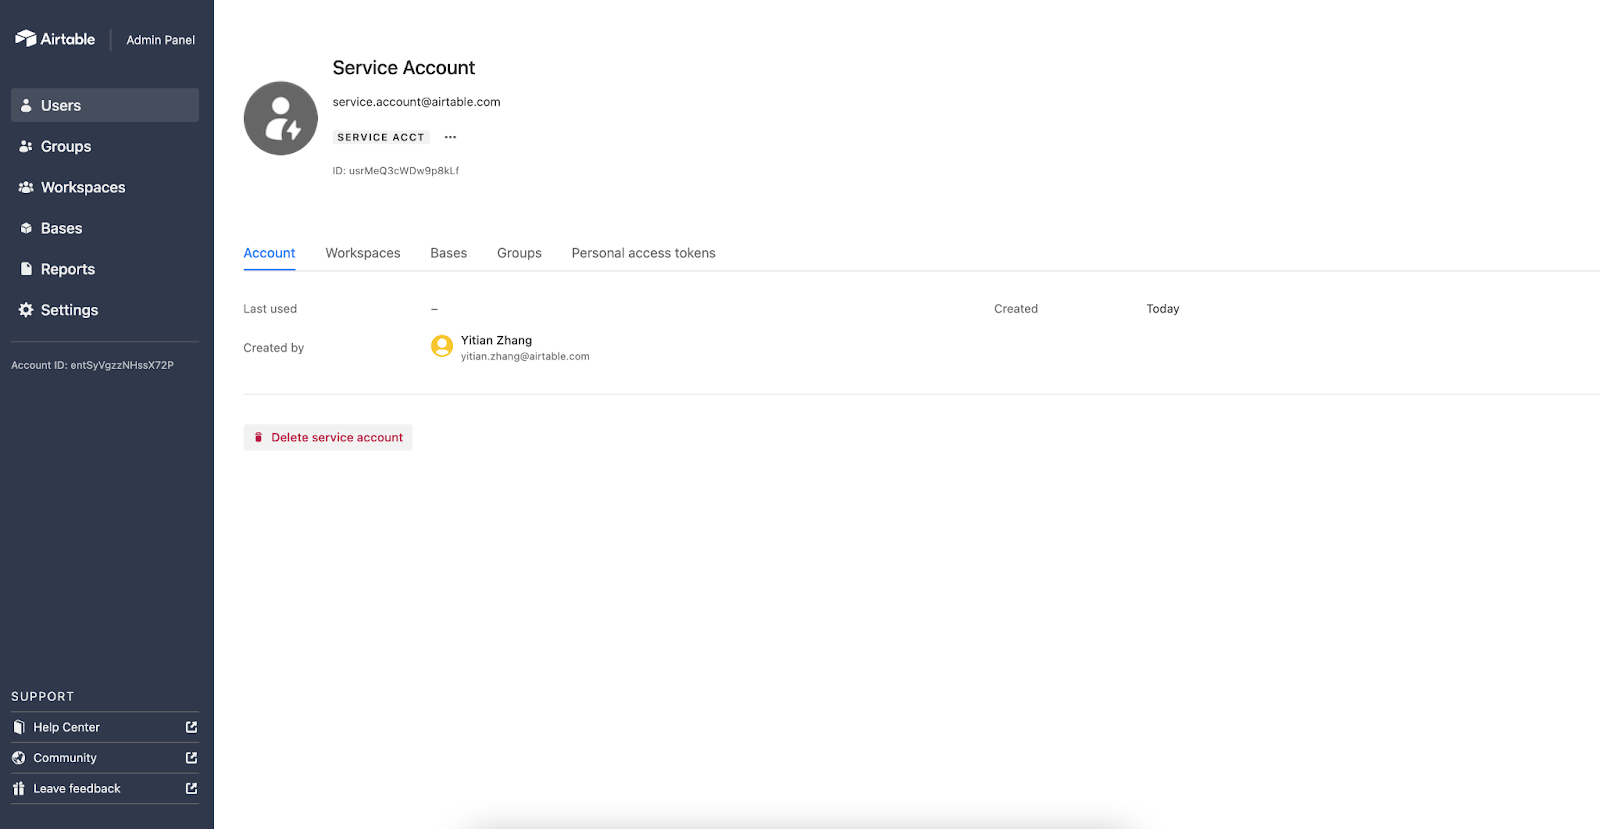Click the Groups icon in sidebar
1600x829 pixels.
pyautogui.click(x=26, y=146)
